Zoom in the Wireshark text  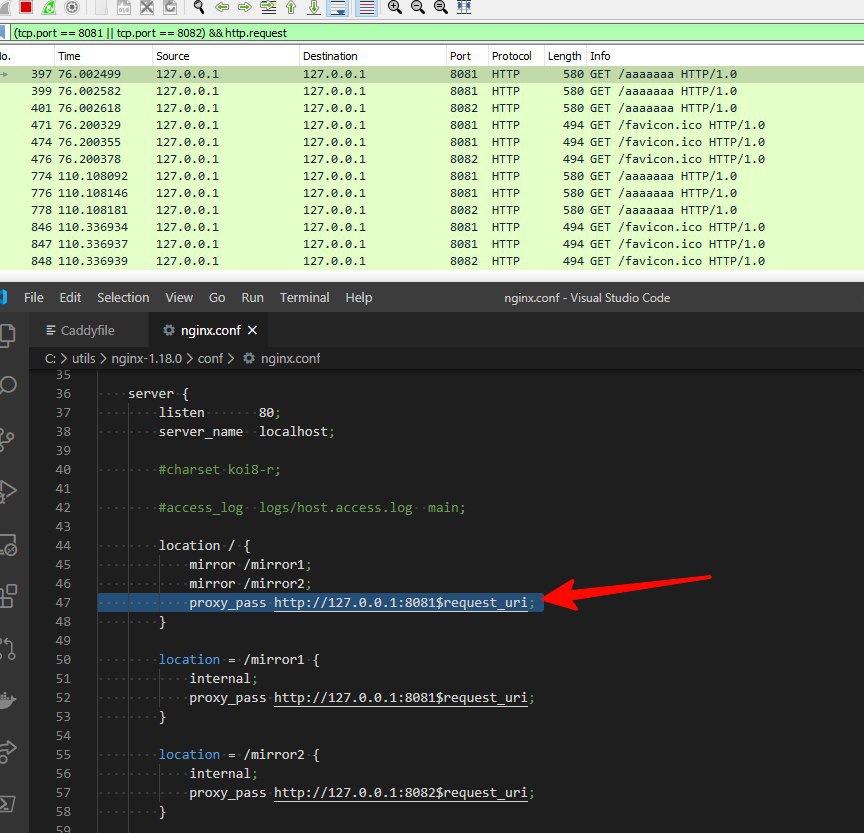click(395, 7)
